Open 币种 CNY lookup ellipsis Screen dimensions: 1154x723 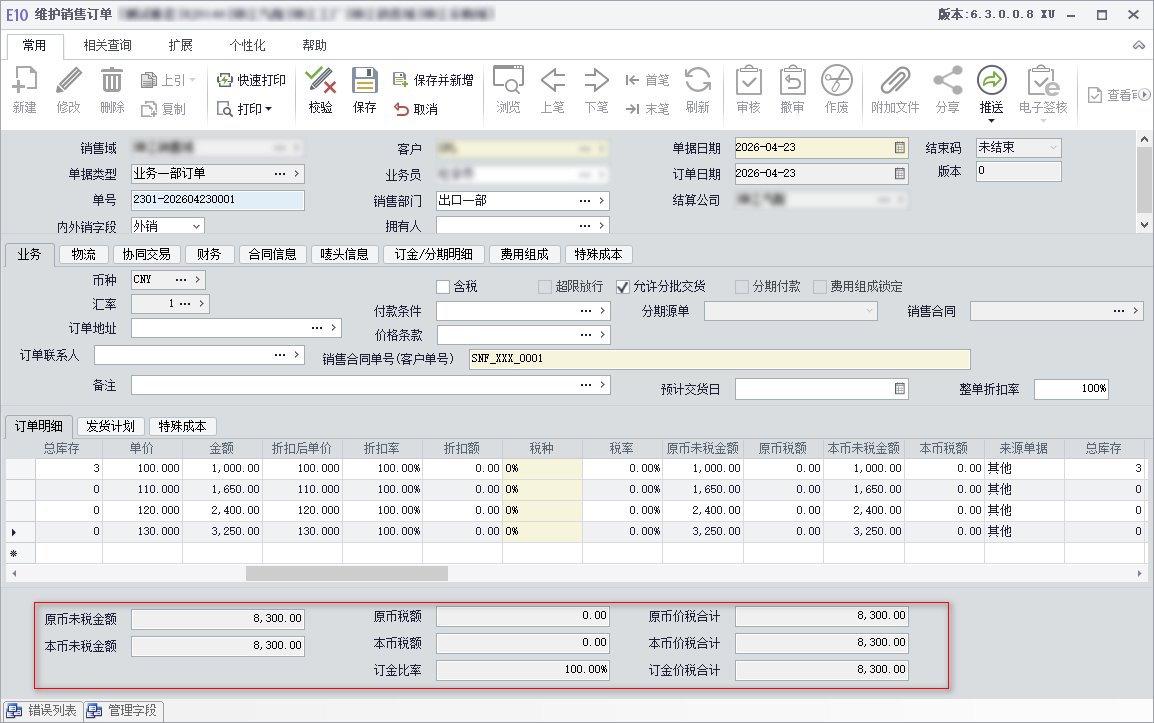click(181, 280)
